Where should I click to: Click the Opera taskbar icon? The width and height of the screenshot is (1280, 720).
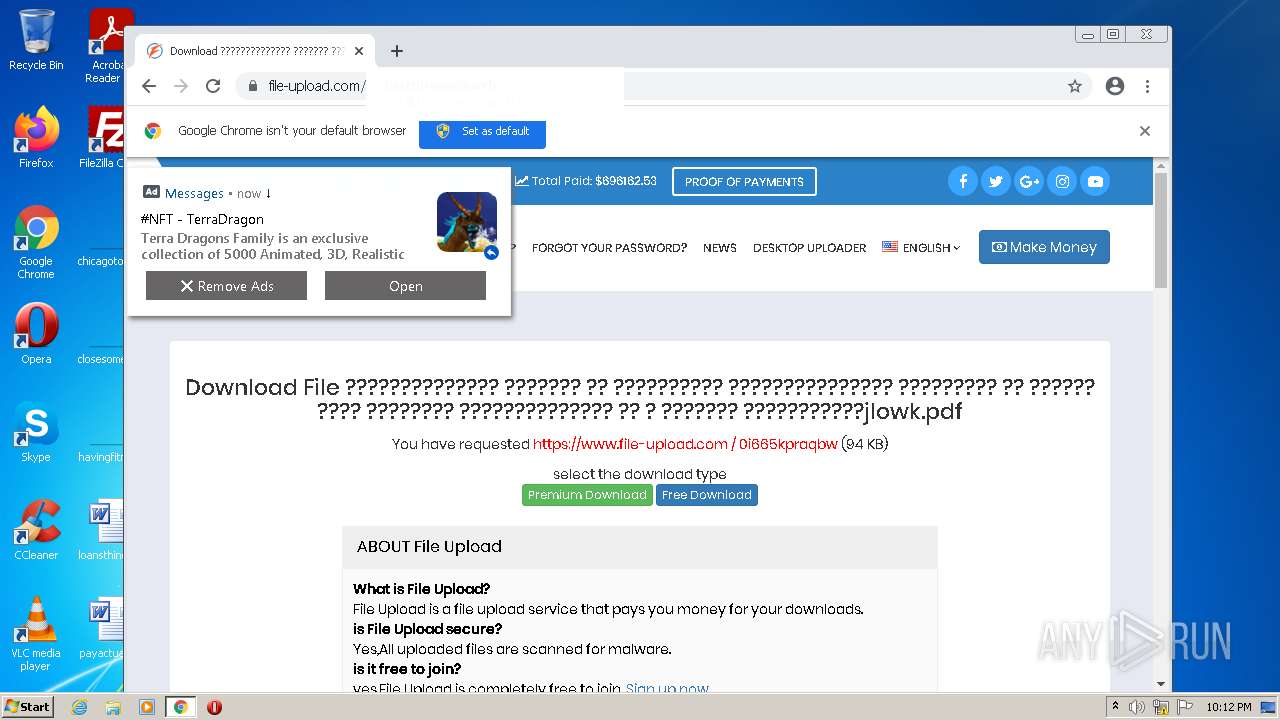click(x=214, y=707)
